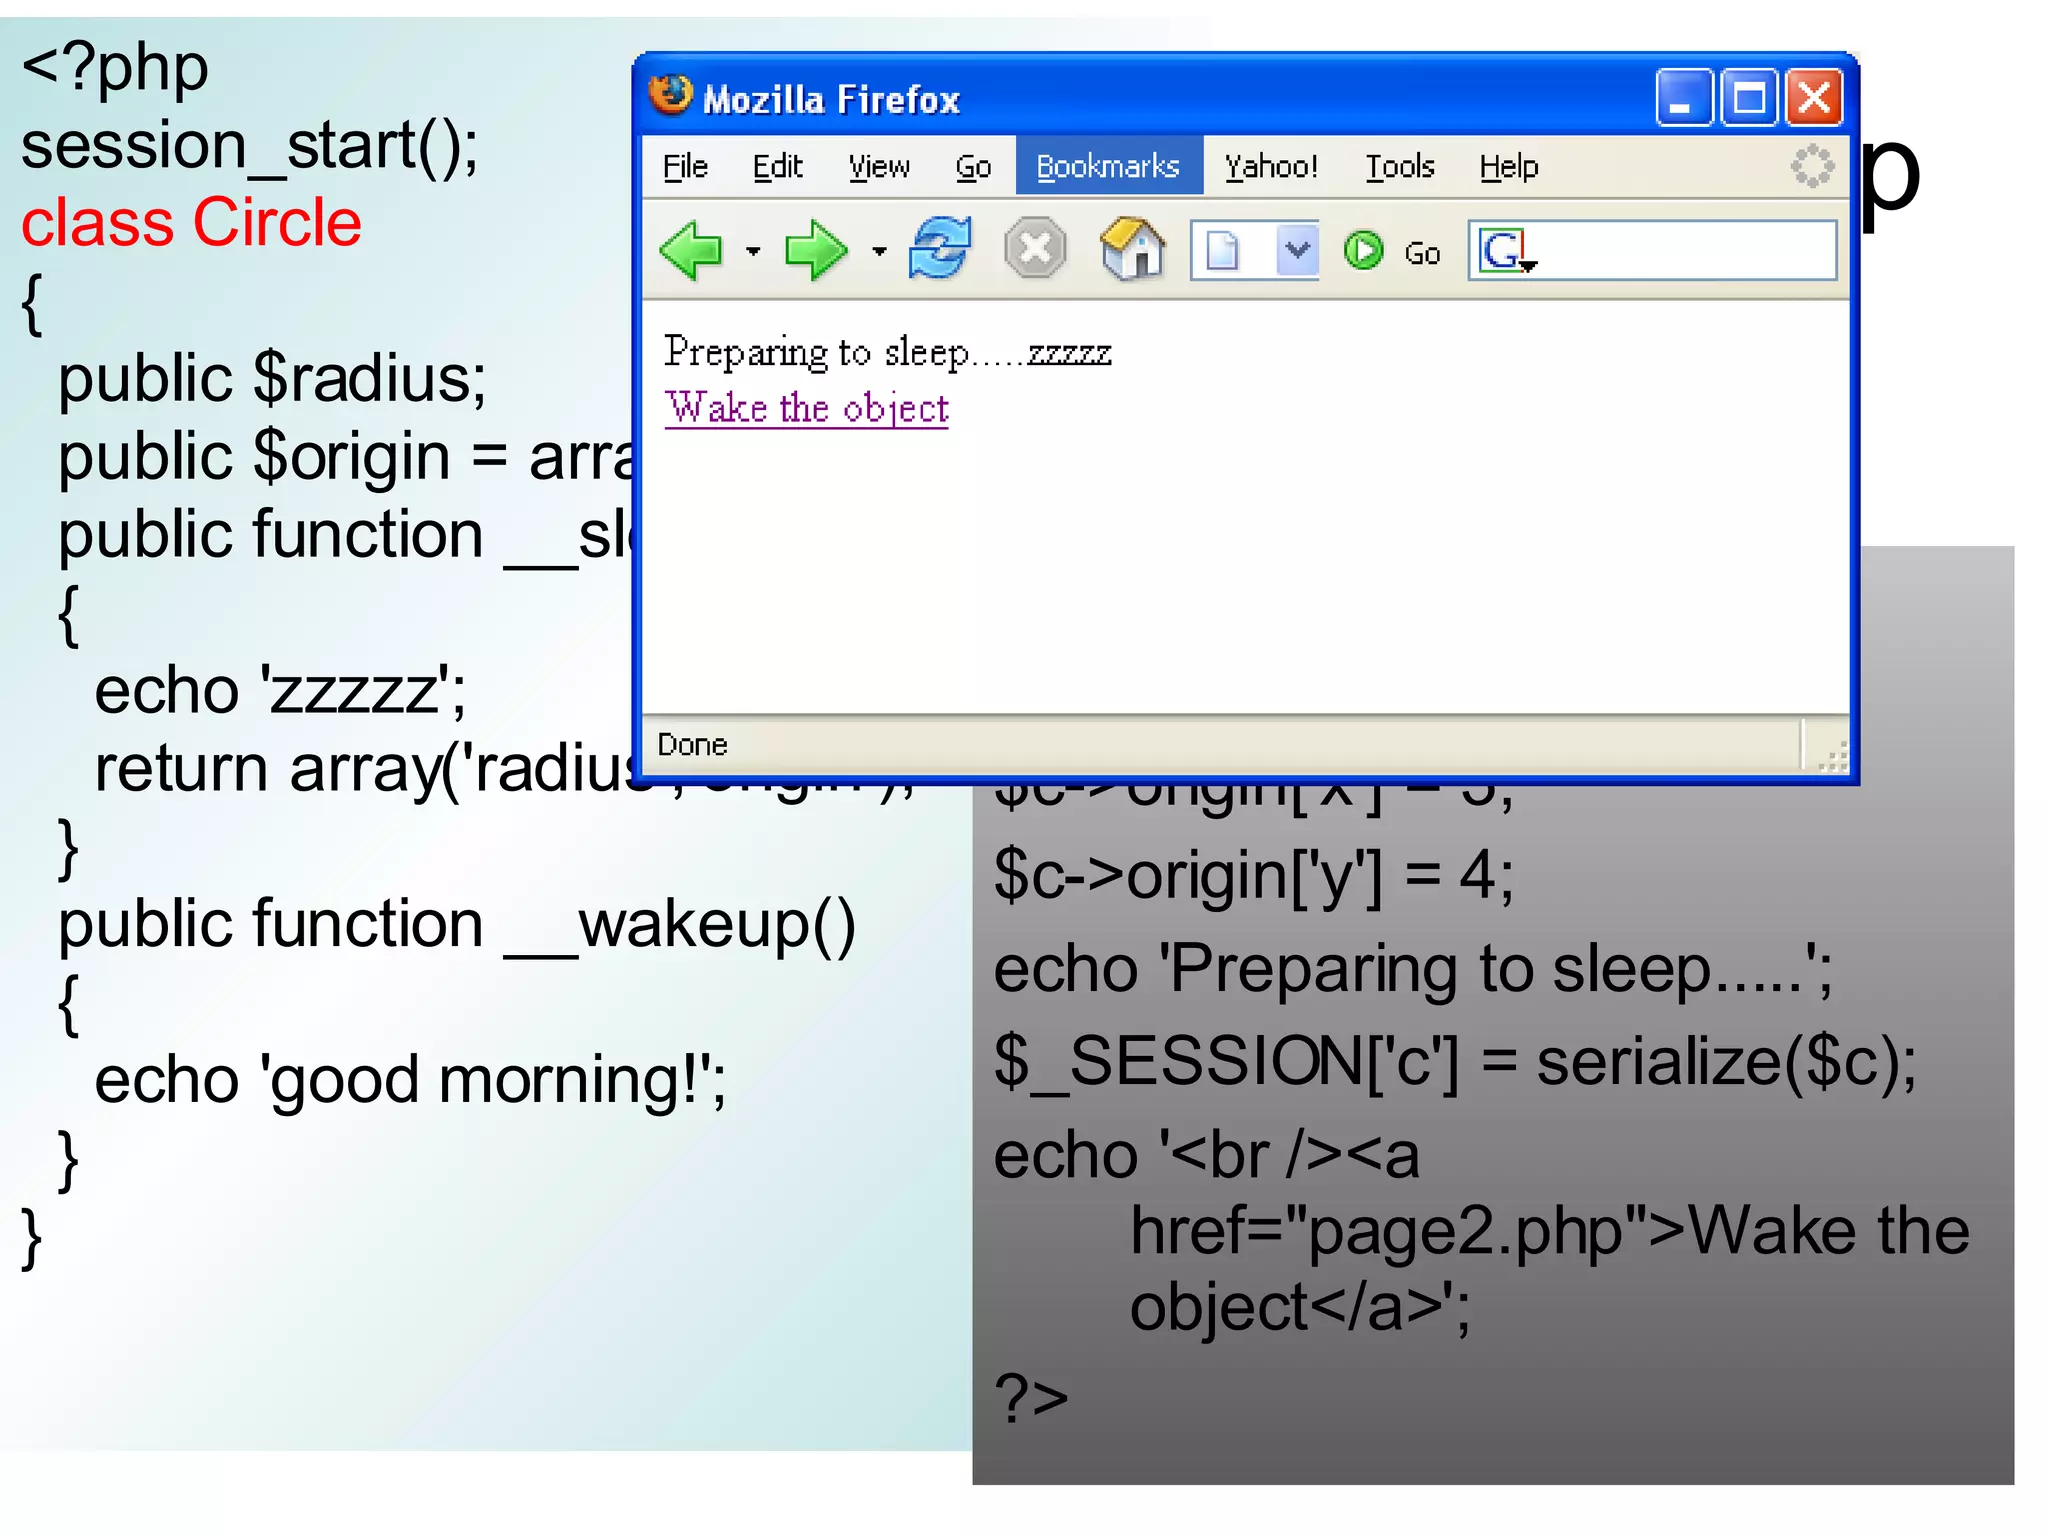The width and height of the screenshot is (2048, 1536).
Task: Open the Tools menu
Action: click(1400, 166)
